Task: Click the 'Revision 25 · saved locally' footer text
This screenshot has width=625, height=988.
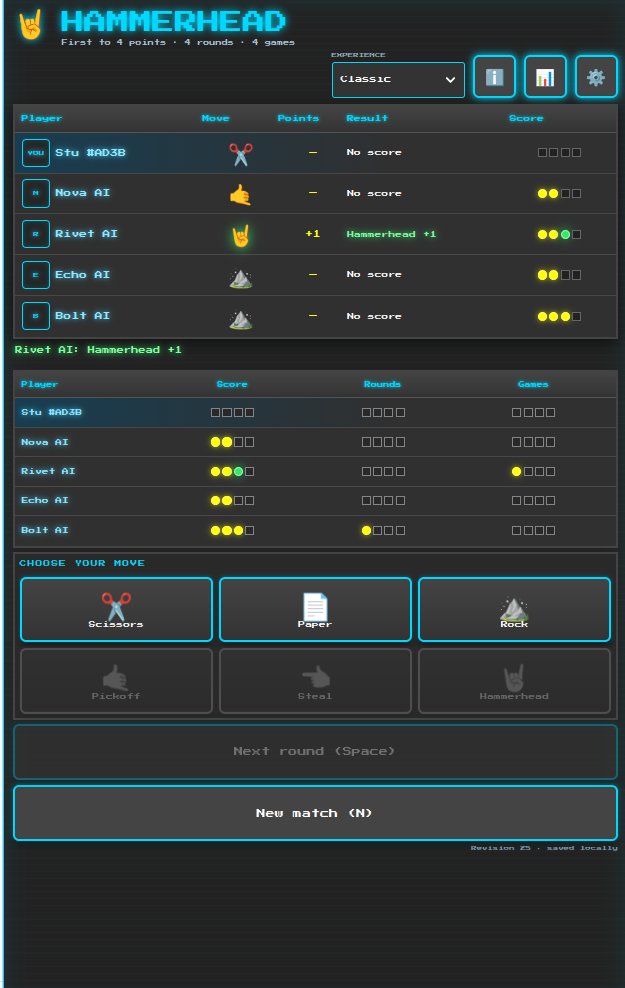Action: click(544, 848)
